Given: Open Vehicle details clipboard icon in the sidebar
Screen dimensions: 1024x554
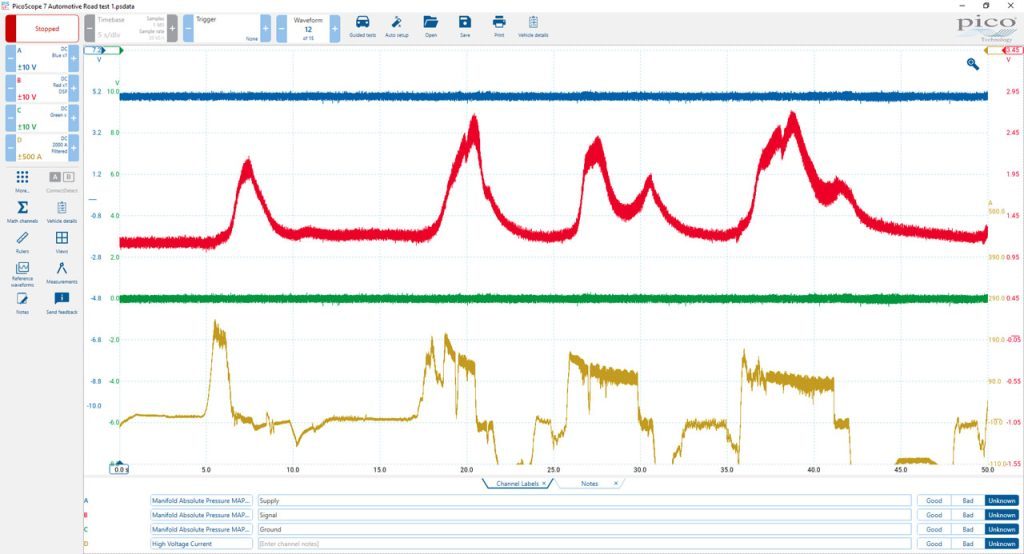Looking at the screenshot, I should coord(62,211).
